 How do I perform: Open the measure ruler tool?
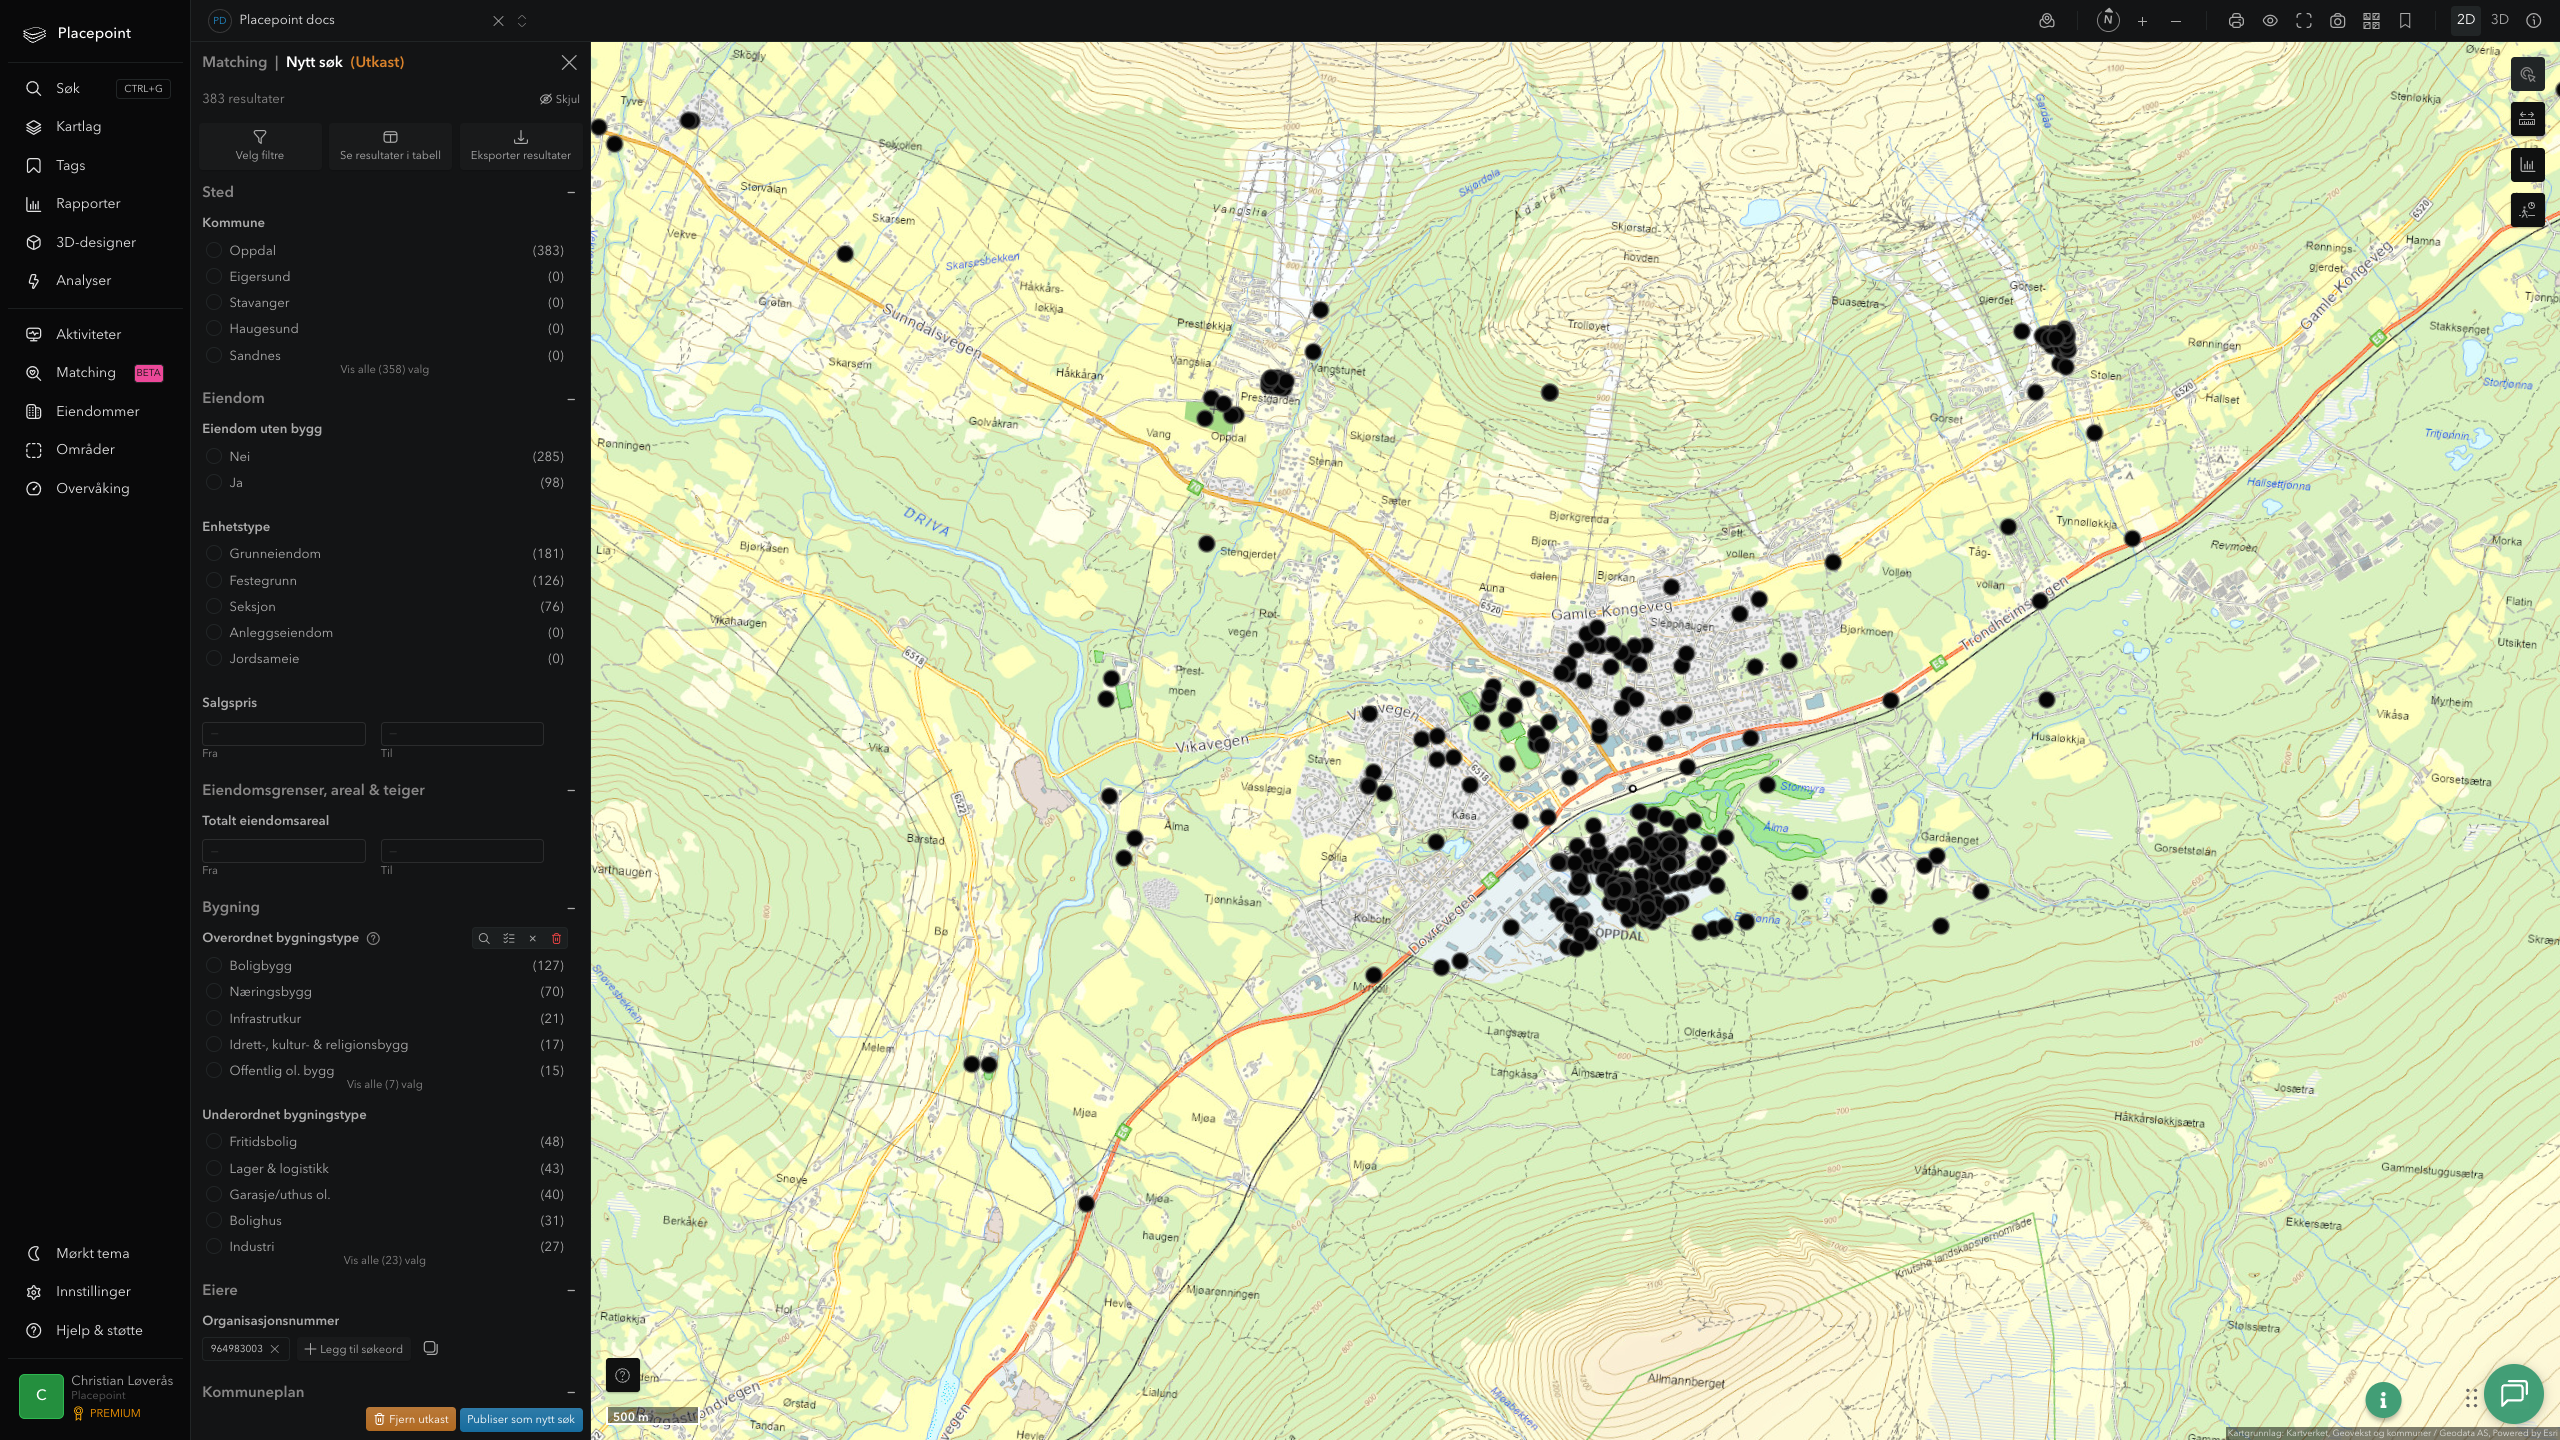tap(2527, 119)
